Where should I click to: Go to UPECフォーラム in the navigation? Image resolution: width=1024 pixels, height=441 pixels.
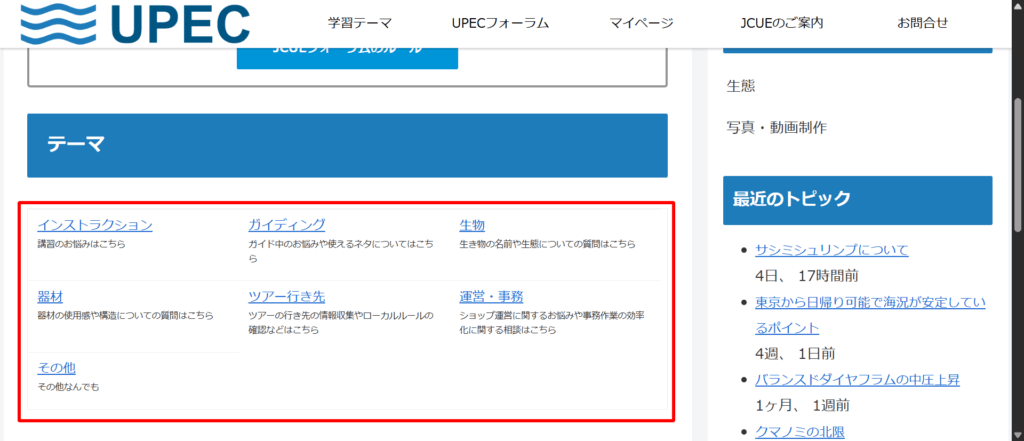coord(500,23)
